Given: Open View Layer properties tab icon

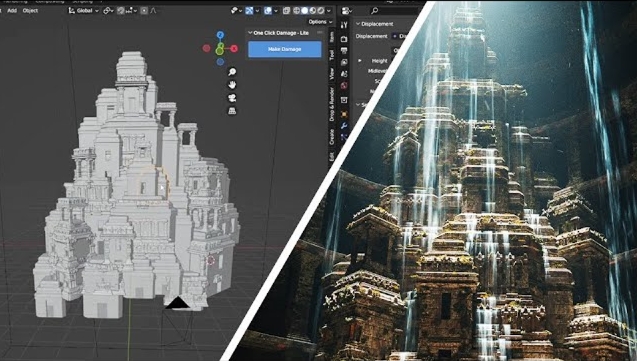Looking at the screenshot, I should pos(344,62).
